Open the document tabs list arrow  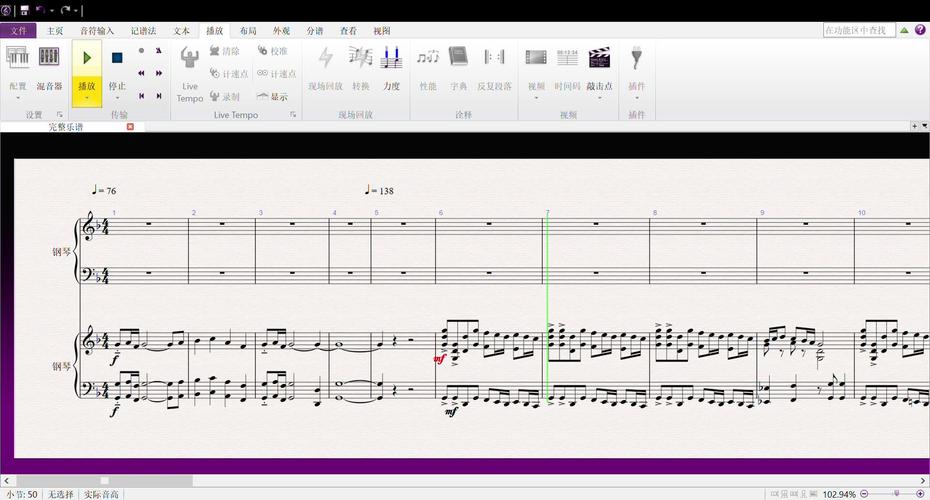925,126
